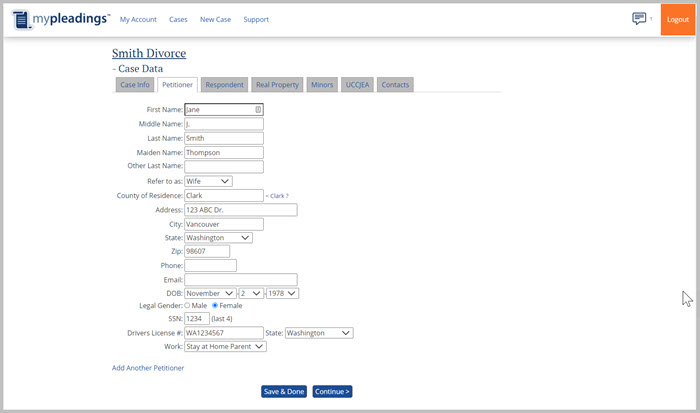Switch to the Respondent tab
Screen dimensions: 700x413
(x=224, y=85)
